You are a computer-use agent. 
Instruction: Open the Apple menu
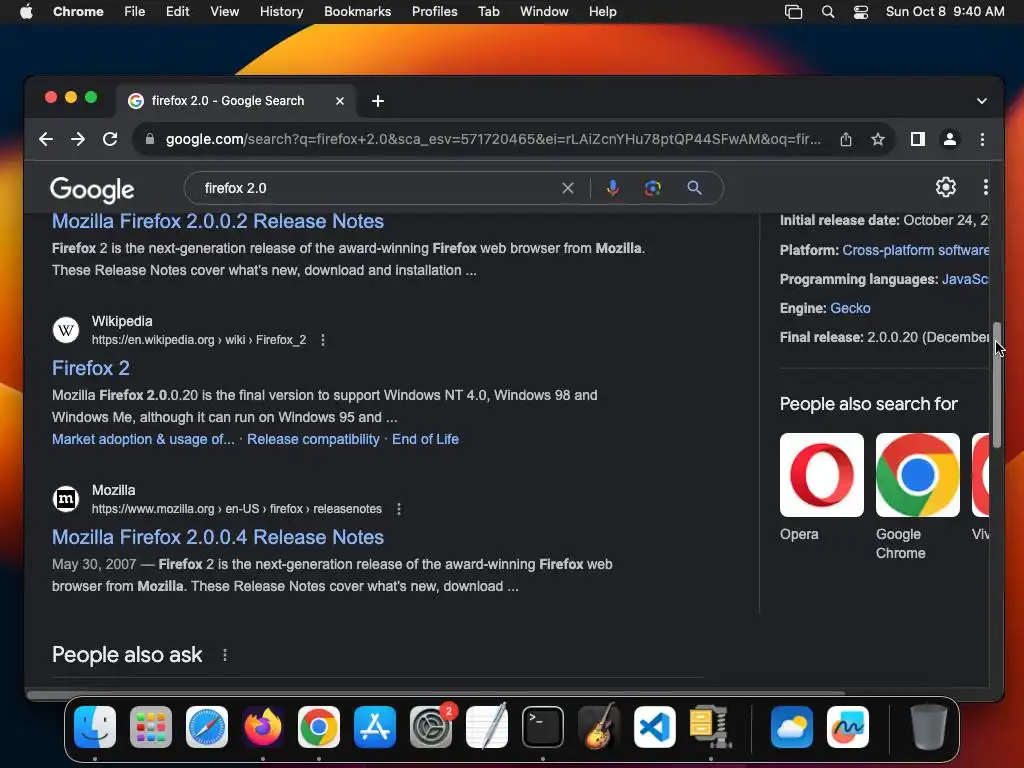[x=26, y=12]
